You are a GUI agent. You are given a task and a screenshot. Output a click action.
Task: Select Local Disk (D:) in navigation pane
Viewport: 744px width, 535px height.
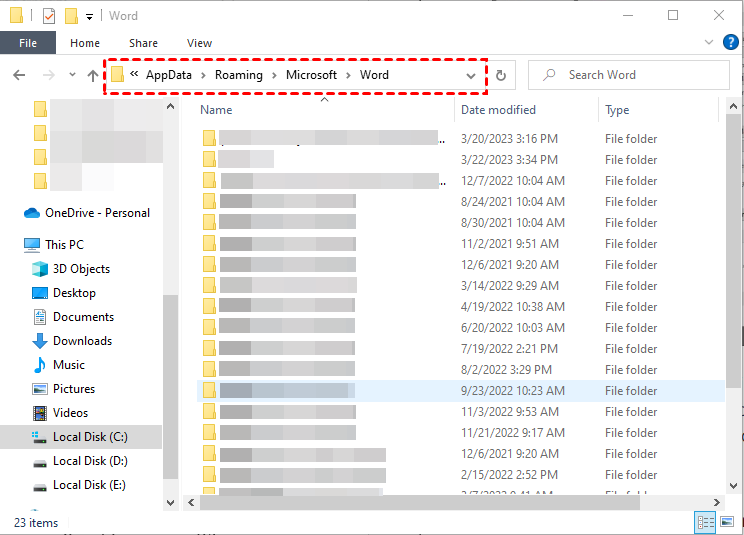click(80, 461)
